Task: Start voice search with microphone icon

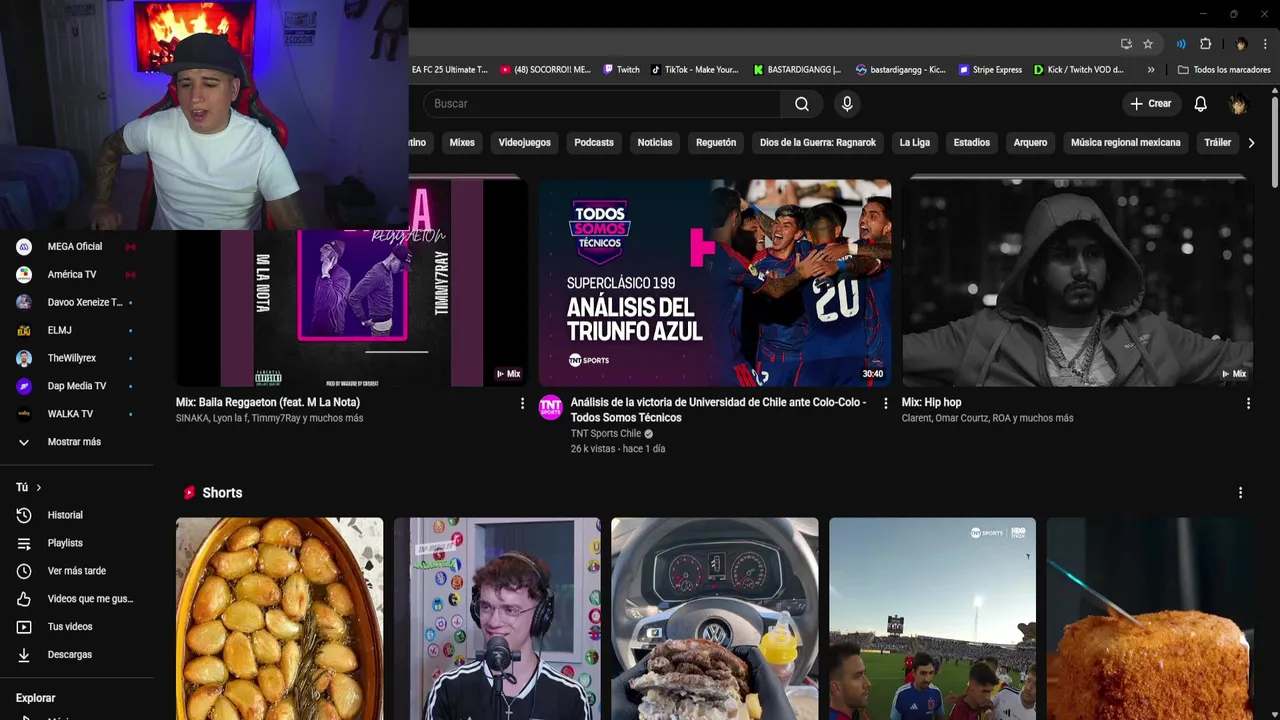Action: [847, 104]
